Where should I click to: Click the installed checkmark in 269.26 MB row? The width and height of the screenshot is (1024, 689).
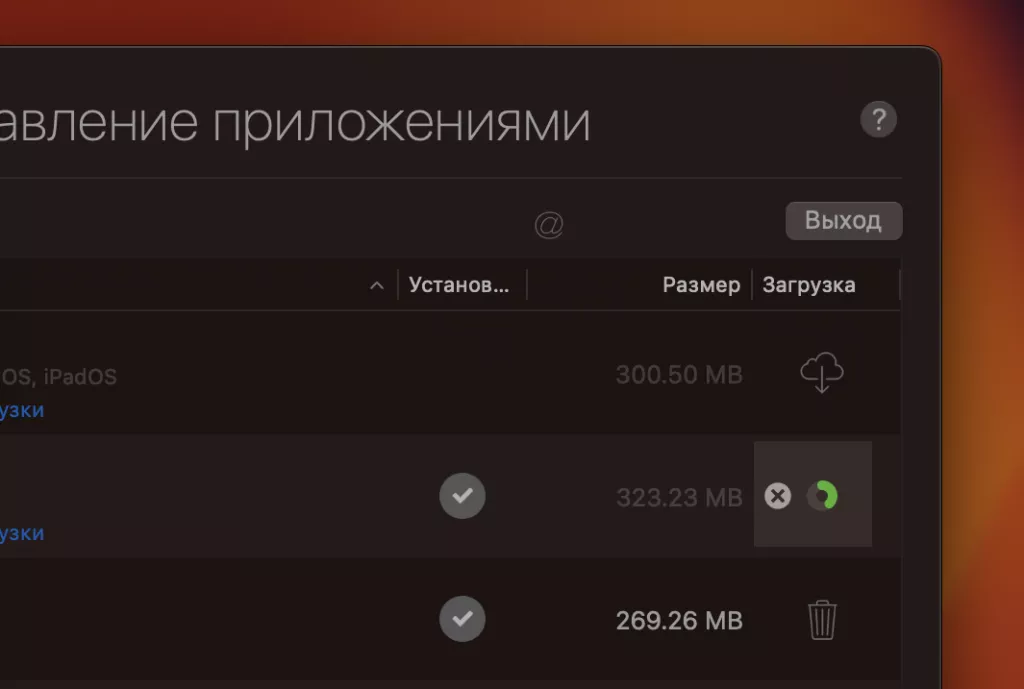pyautogui.click(x=462, y=619)
